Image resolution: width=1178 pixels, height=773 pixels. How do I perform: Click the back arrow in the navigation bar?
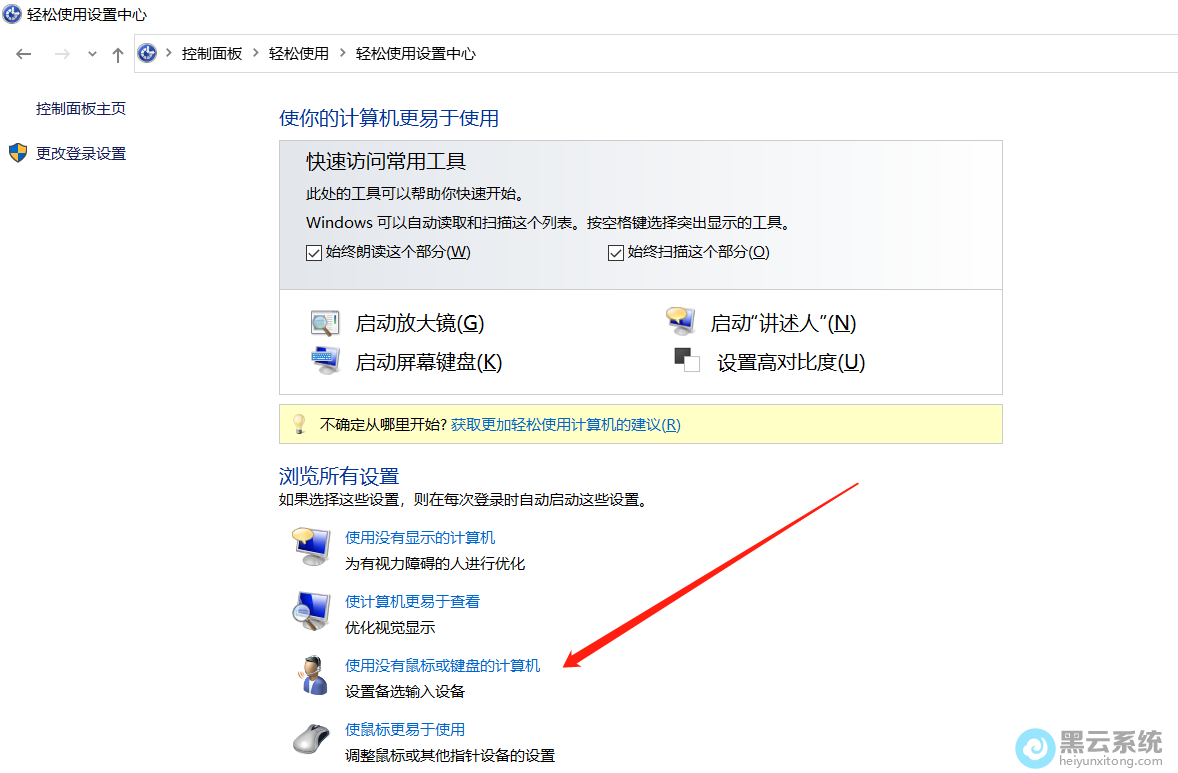click(x=23, y=54)
